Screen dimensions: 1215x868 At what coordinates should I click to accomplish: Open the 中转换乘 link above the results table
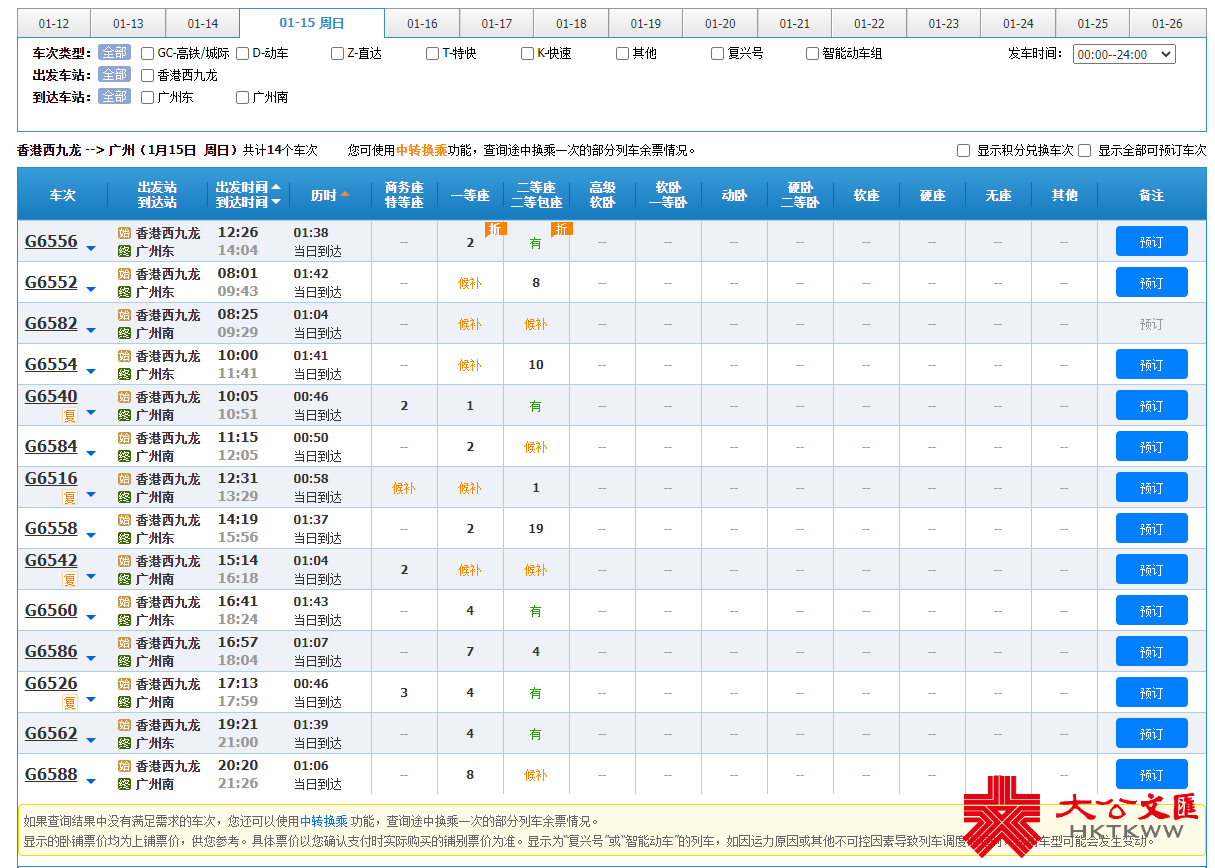[x=421, y=151]
